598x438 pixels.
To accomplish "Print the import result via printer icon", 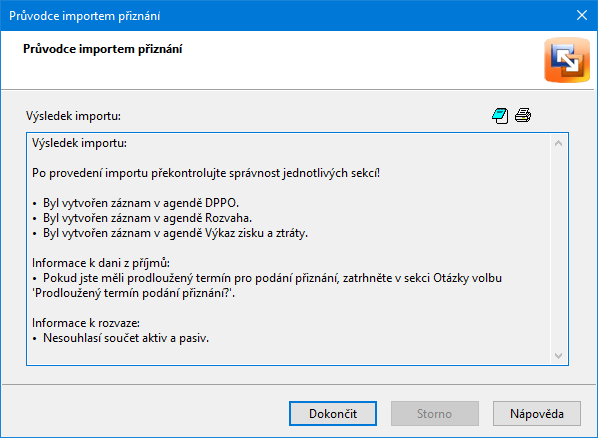I will pos(523,115).
